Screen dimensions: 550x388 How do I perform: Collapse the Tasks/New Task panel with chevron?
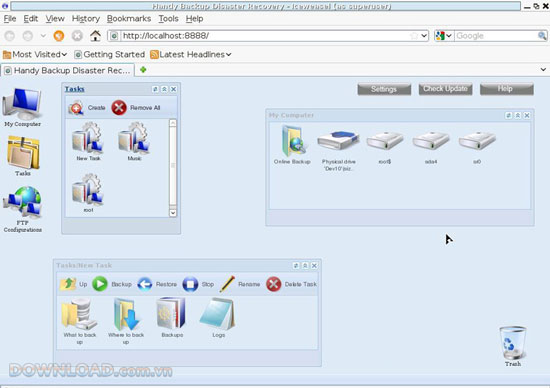(x=305, y=266)
